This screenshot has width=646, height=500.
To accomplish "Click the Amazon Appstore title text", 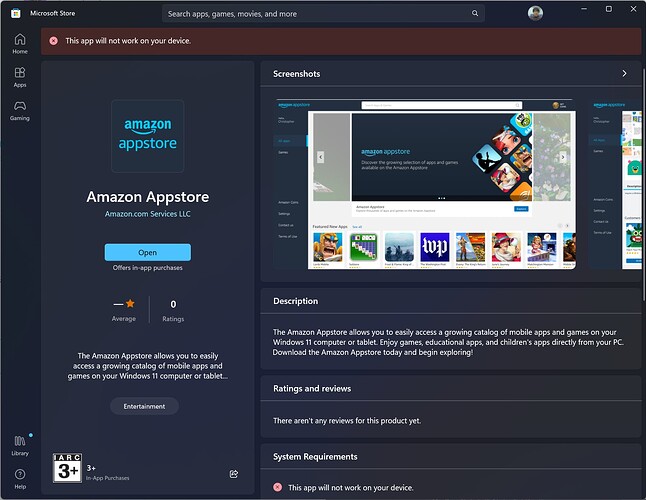I will tap(147, 197).
